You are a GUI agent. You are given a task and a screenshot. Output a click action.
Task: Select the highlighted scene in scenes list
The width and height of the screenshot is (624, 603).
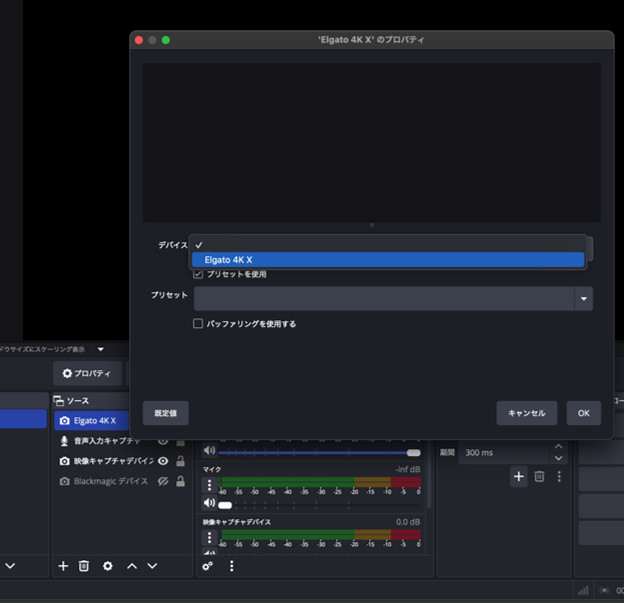click(23, 419)
